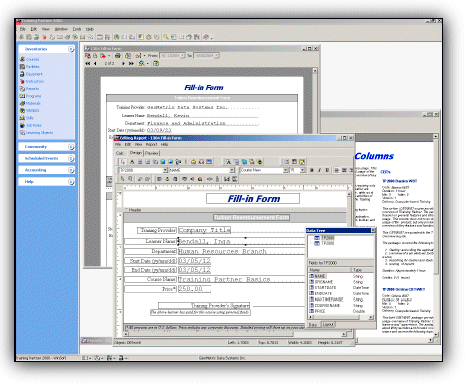Click the key icon in main toolbar
The image size is (465, 386).
165,37
